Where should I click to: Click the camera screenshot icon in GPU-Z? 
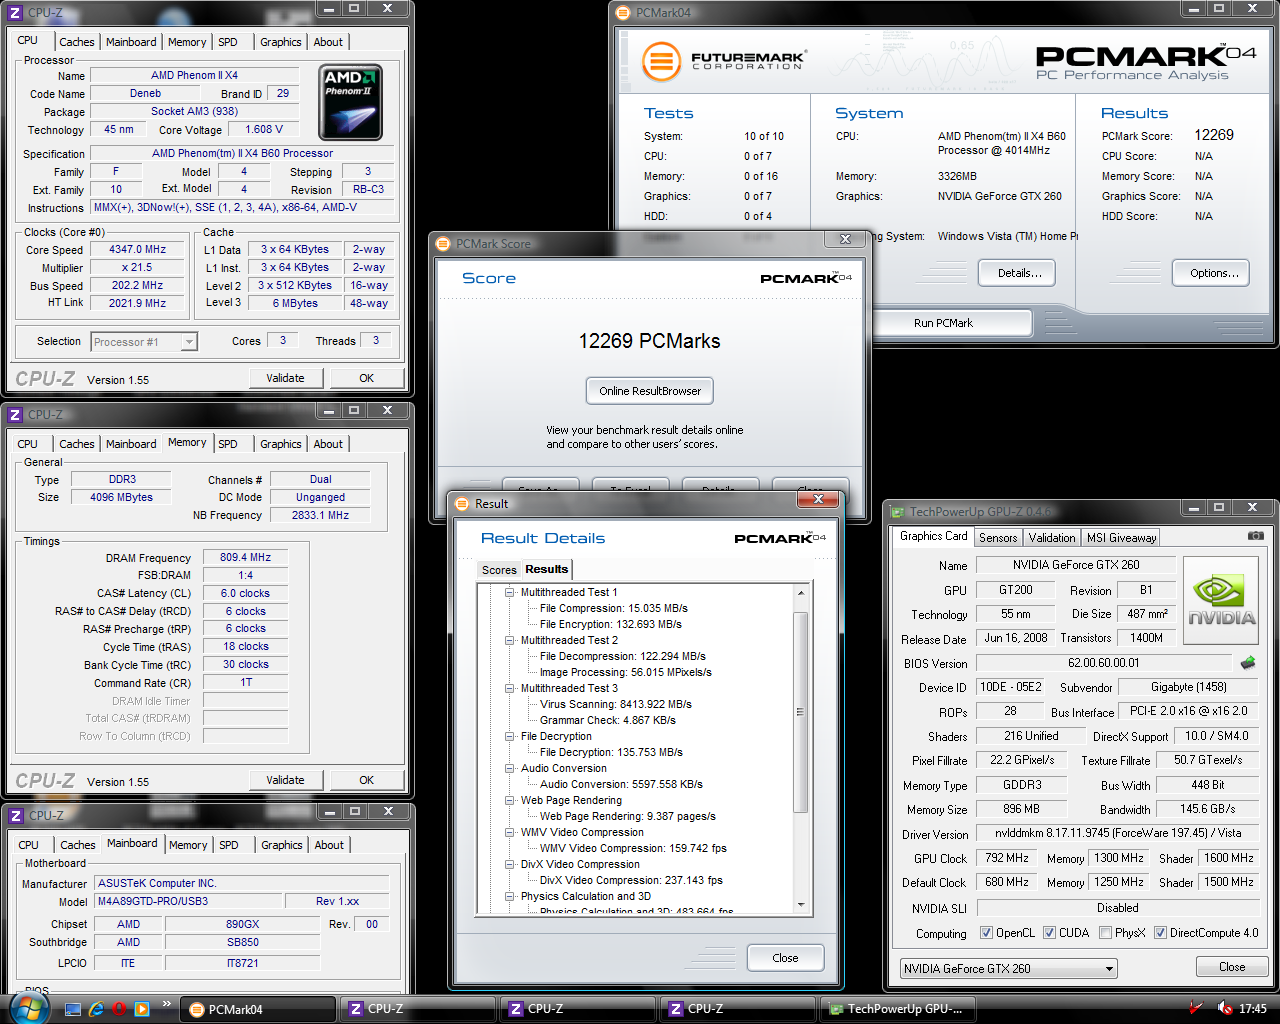[x=1255, y=536]
